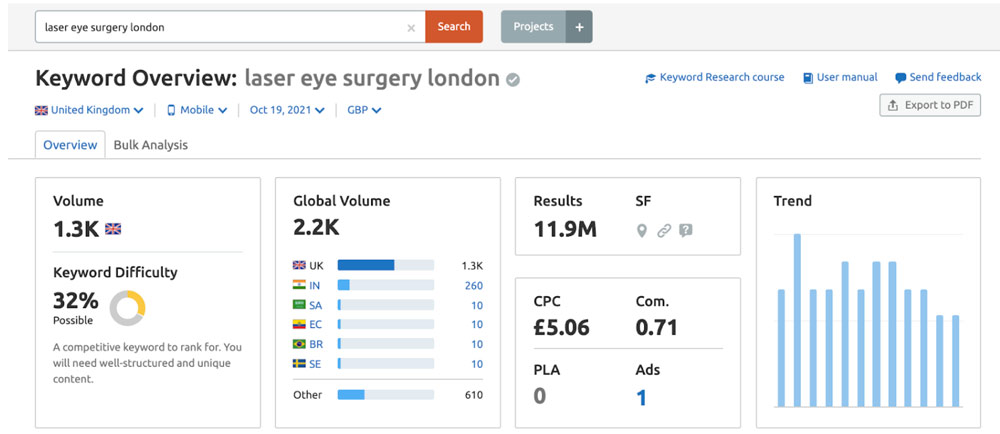Image resolution: width=1000 pixels, height=434 pixels.
Task: Open the Mobile device dropdown
Action: click(197, 110)
